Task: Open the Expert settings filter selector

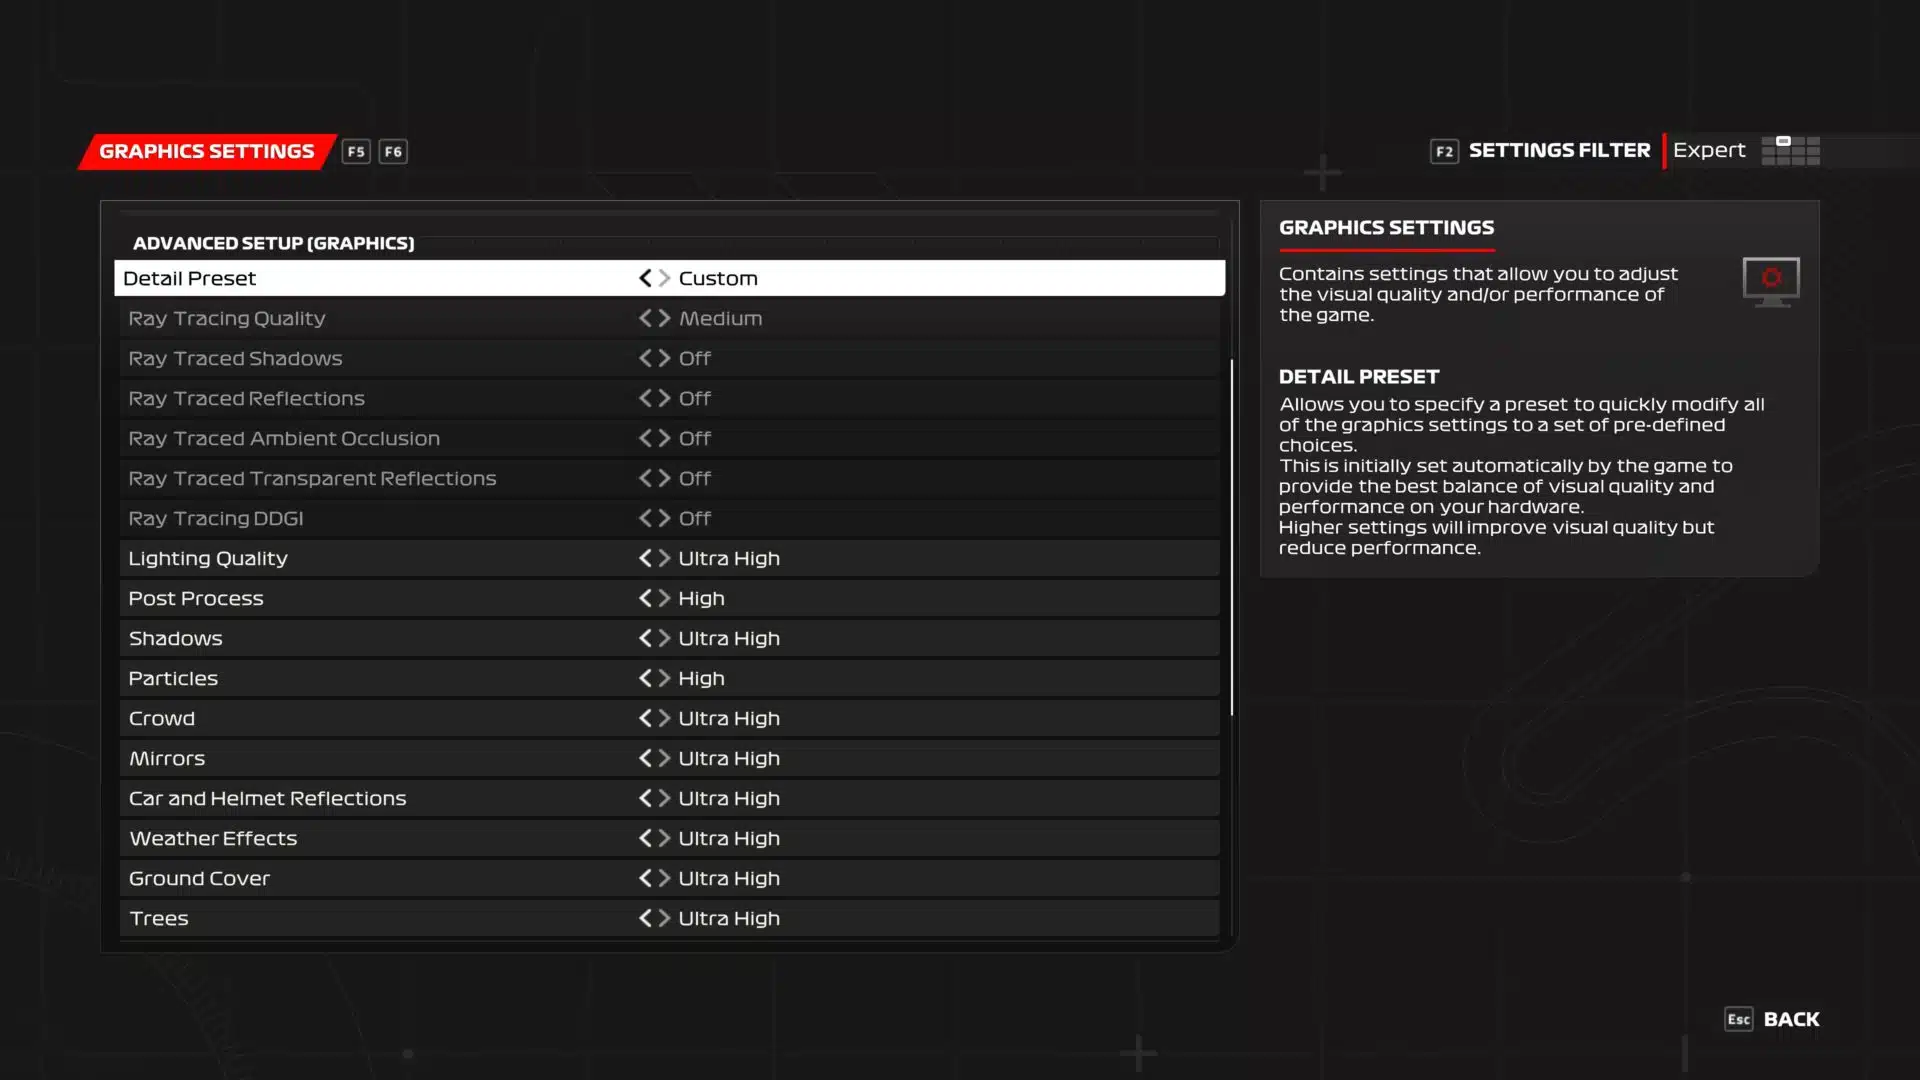Action: [x=1709, y=150]
